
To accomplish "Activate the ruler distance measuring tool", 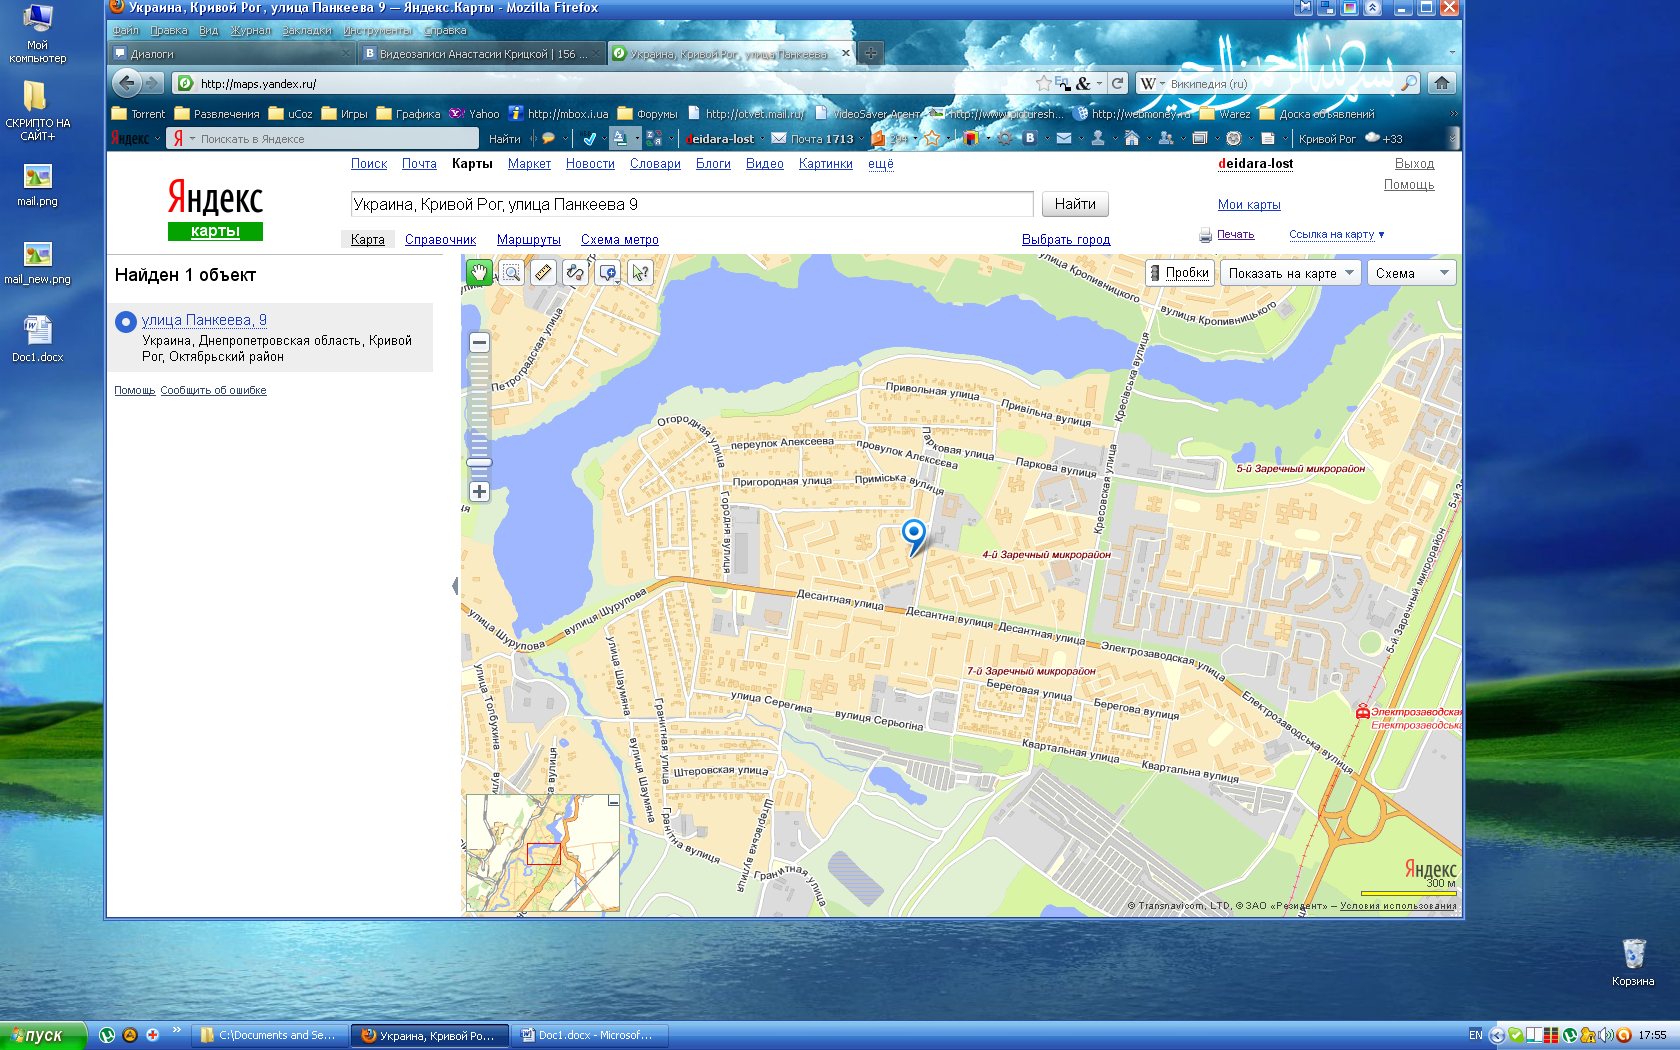I will coord(543,272).
